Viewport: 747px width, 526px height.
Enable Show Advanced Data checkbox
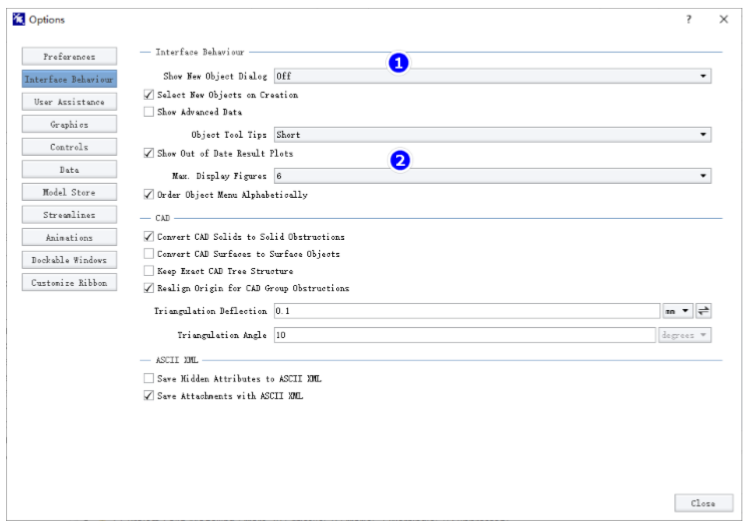149,112
